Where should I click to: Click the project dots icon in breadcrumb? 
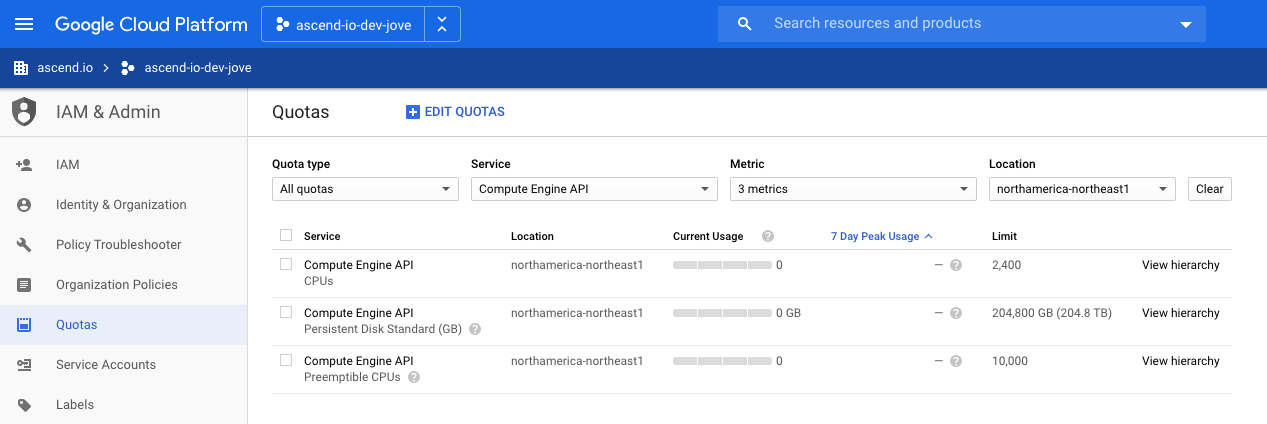pos(127,68)
